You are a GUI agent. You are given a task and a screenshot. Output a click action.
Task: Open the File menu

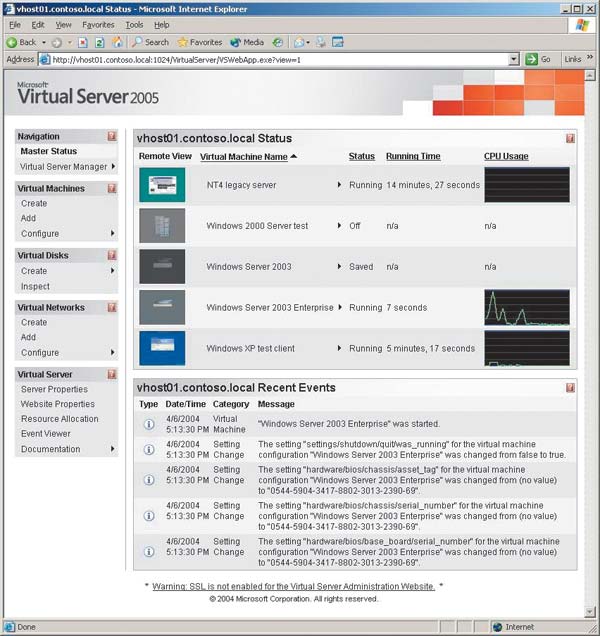click(x=15, y=25)
